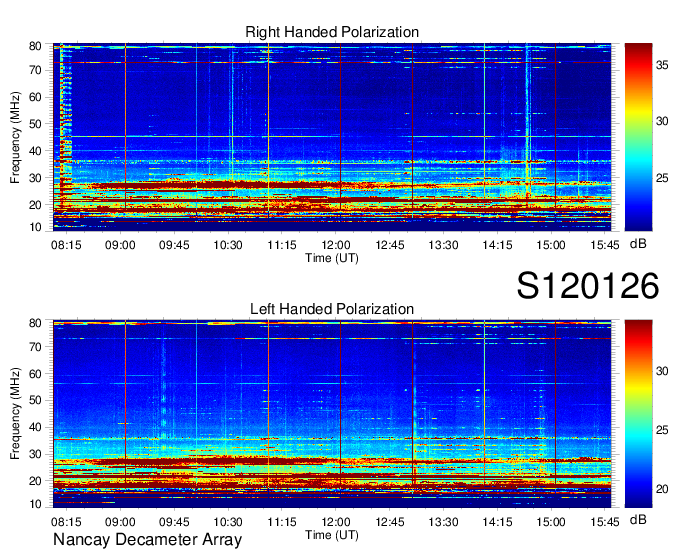Screen dimensions: 680x552
Task: Click the 30 value on Right Handed color bar
Action: point(662,121)
